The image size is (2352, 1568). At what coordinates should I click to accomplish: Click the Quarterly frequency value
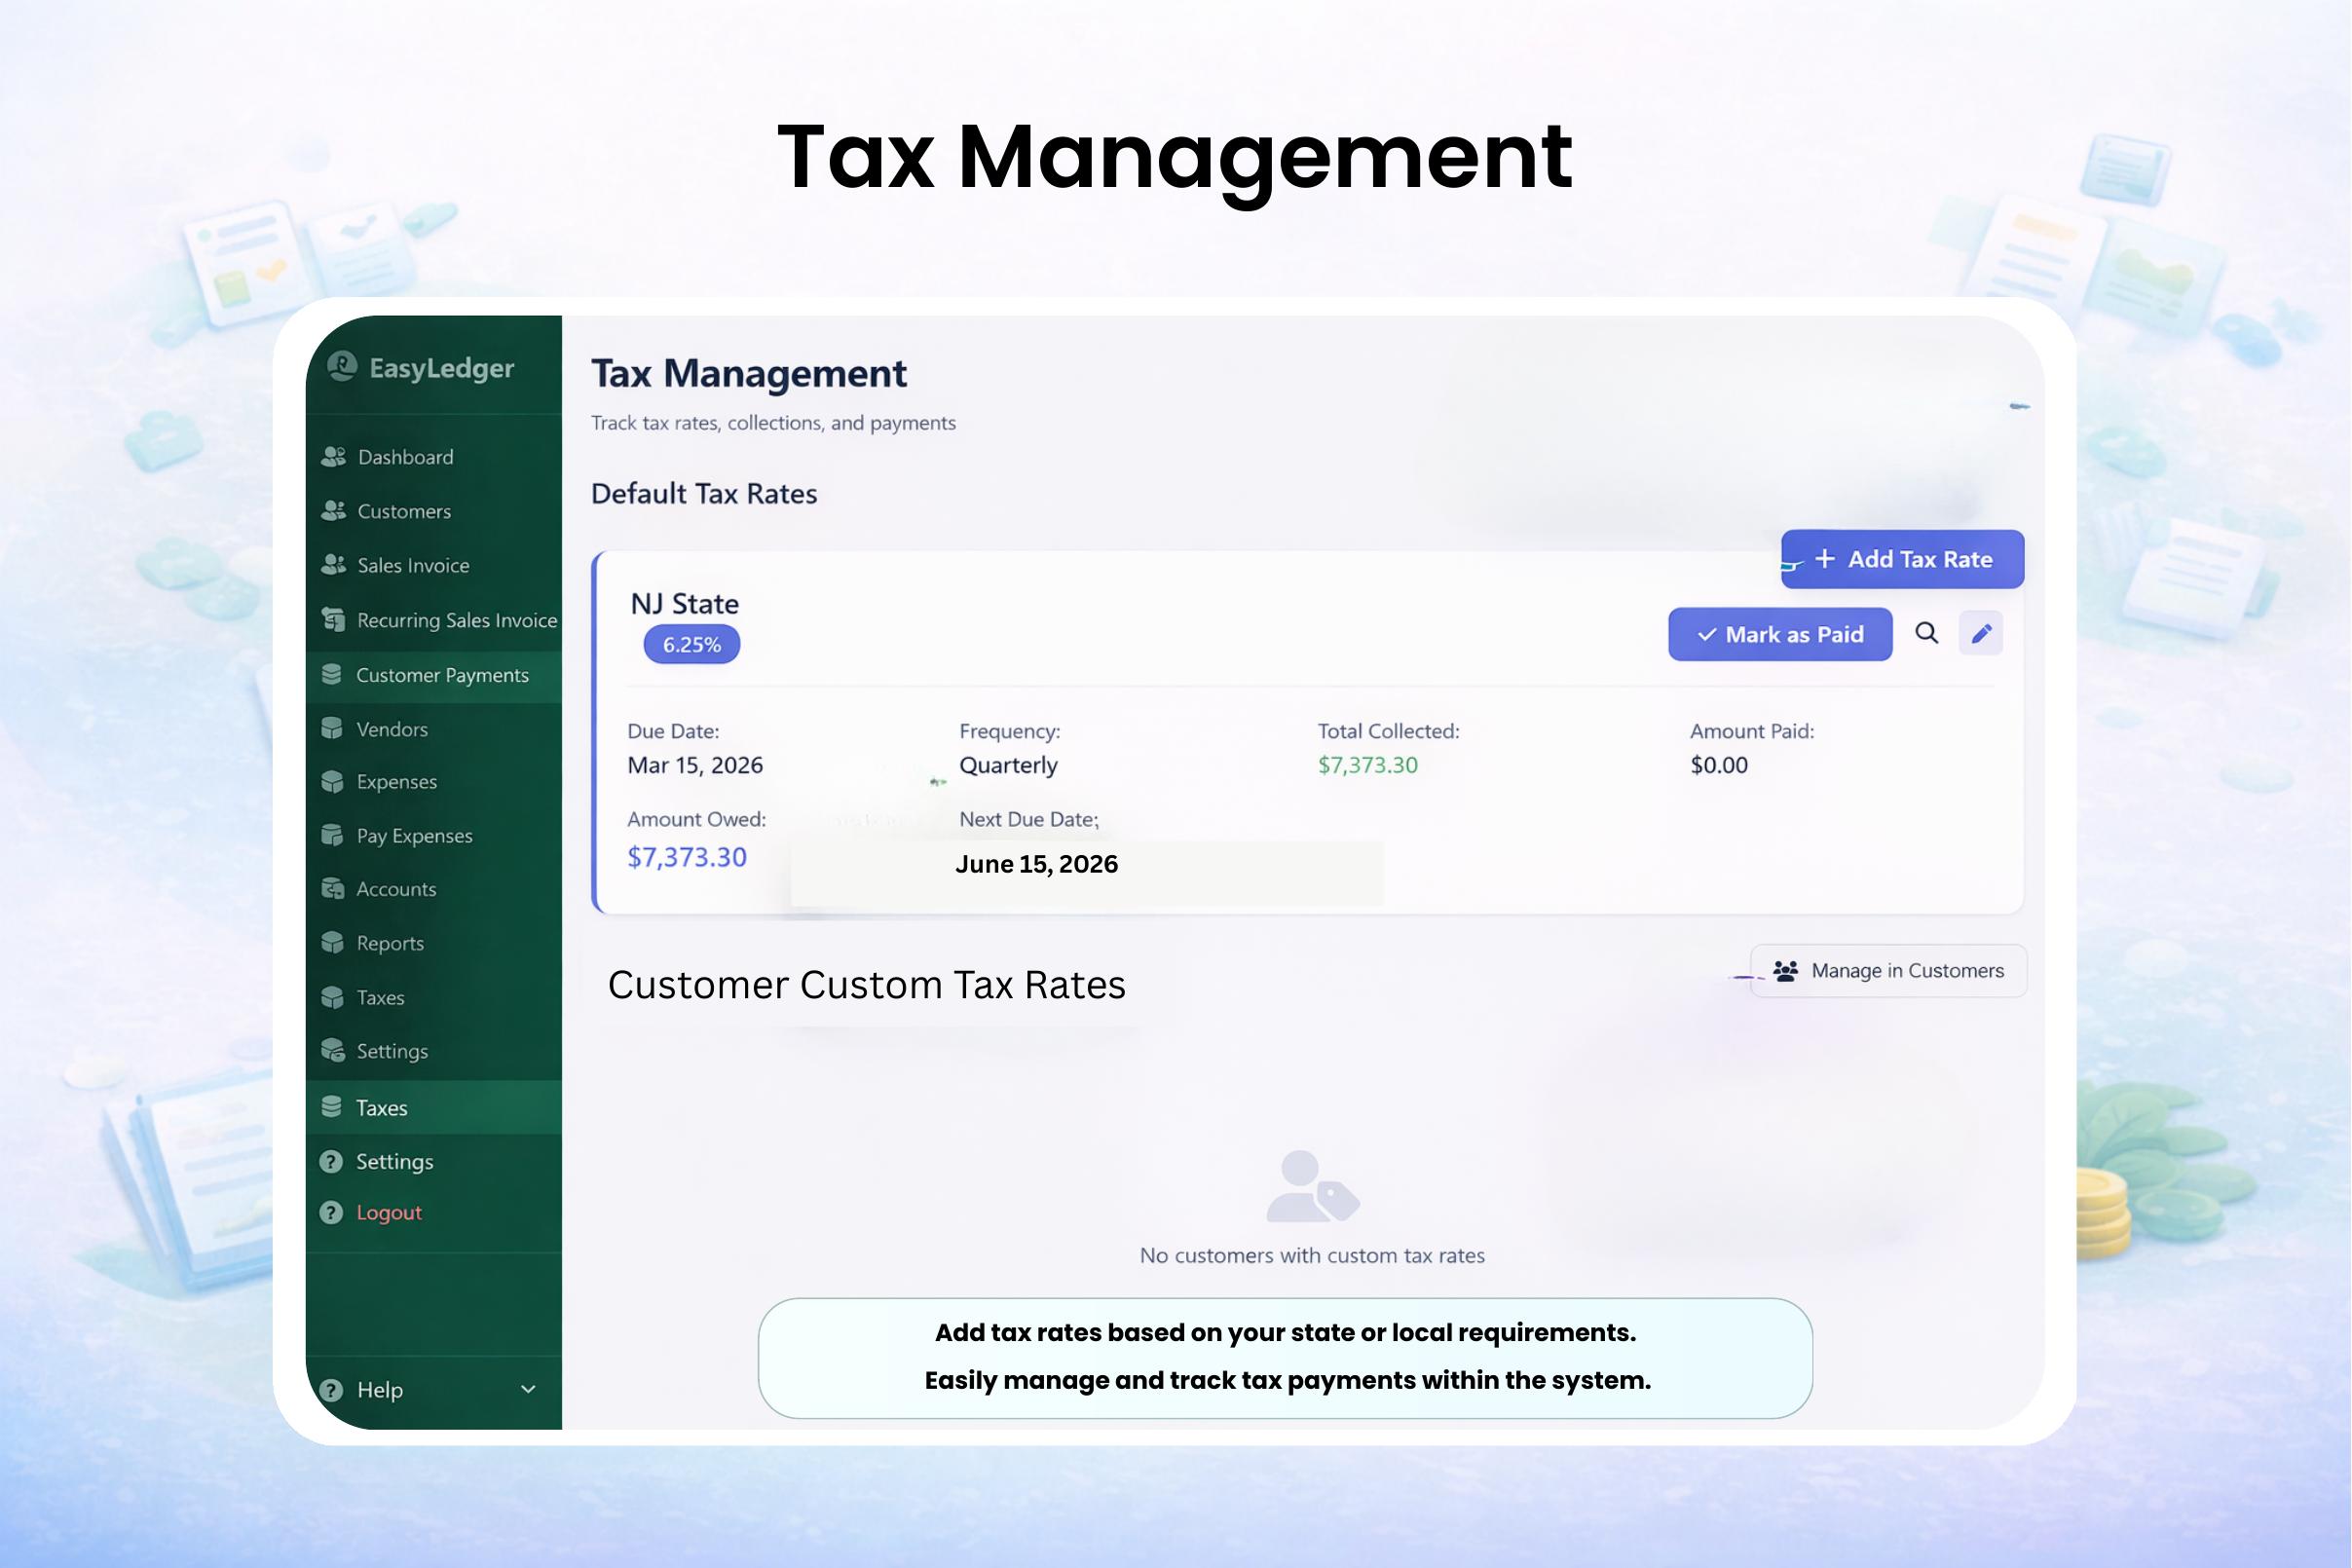1008,765
